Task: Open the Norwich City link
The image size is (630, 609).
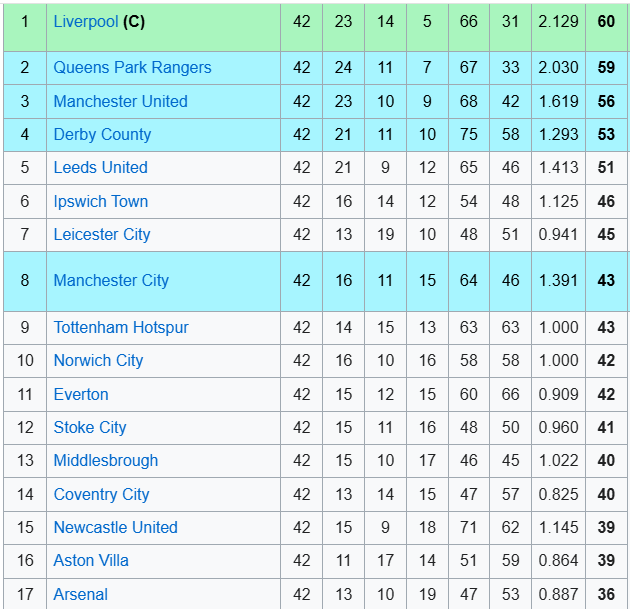Action: [98, 361]
